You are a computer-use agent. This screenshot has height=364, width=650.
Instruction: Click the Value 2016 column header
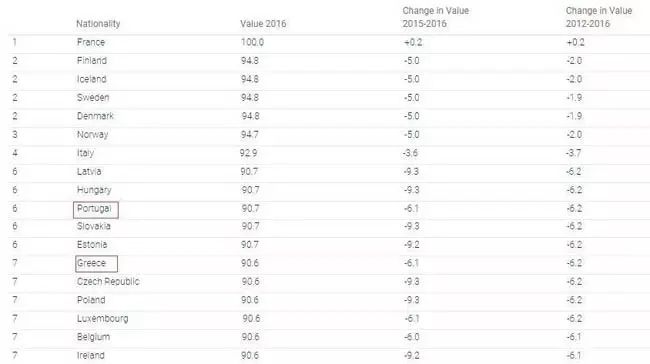(x=263, y=24)
